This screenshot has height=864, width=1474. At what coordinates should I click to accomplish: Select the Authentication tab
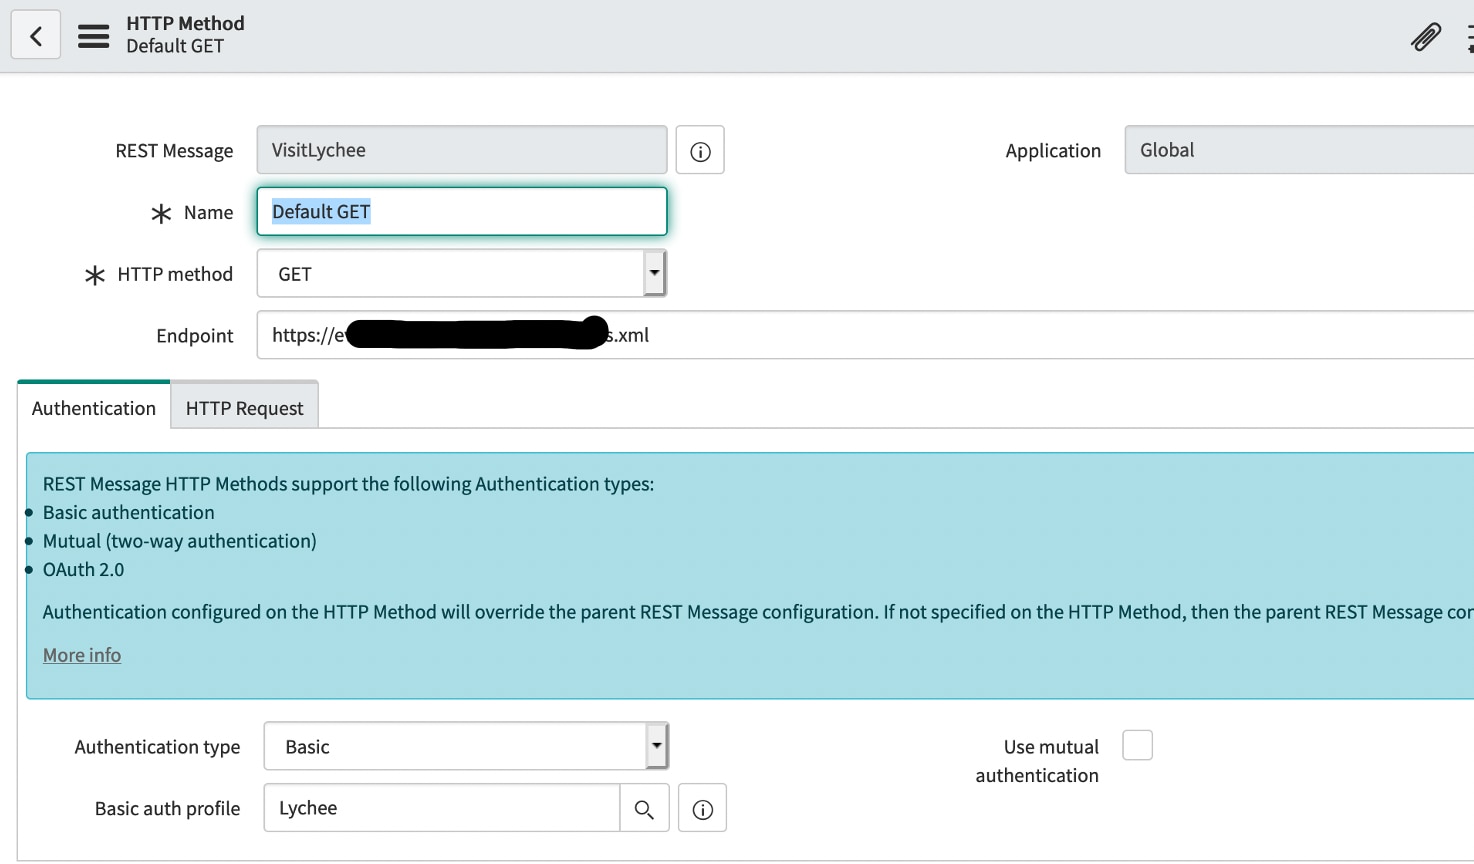[94, 408]
